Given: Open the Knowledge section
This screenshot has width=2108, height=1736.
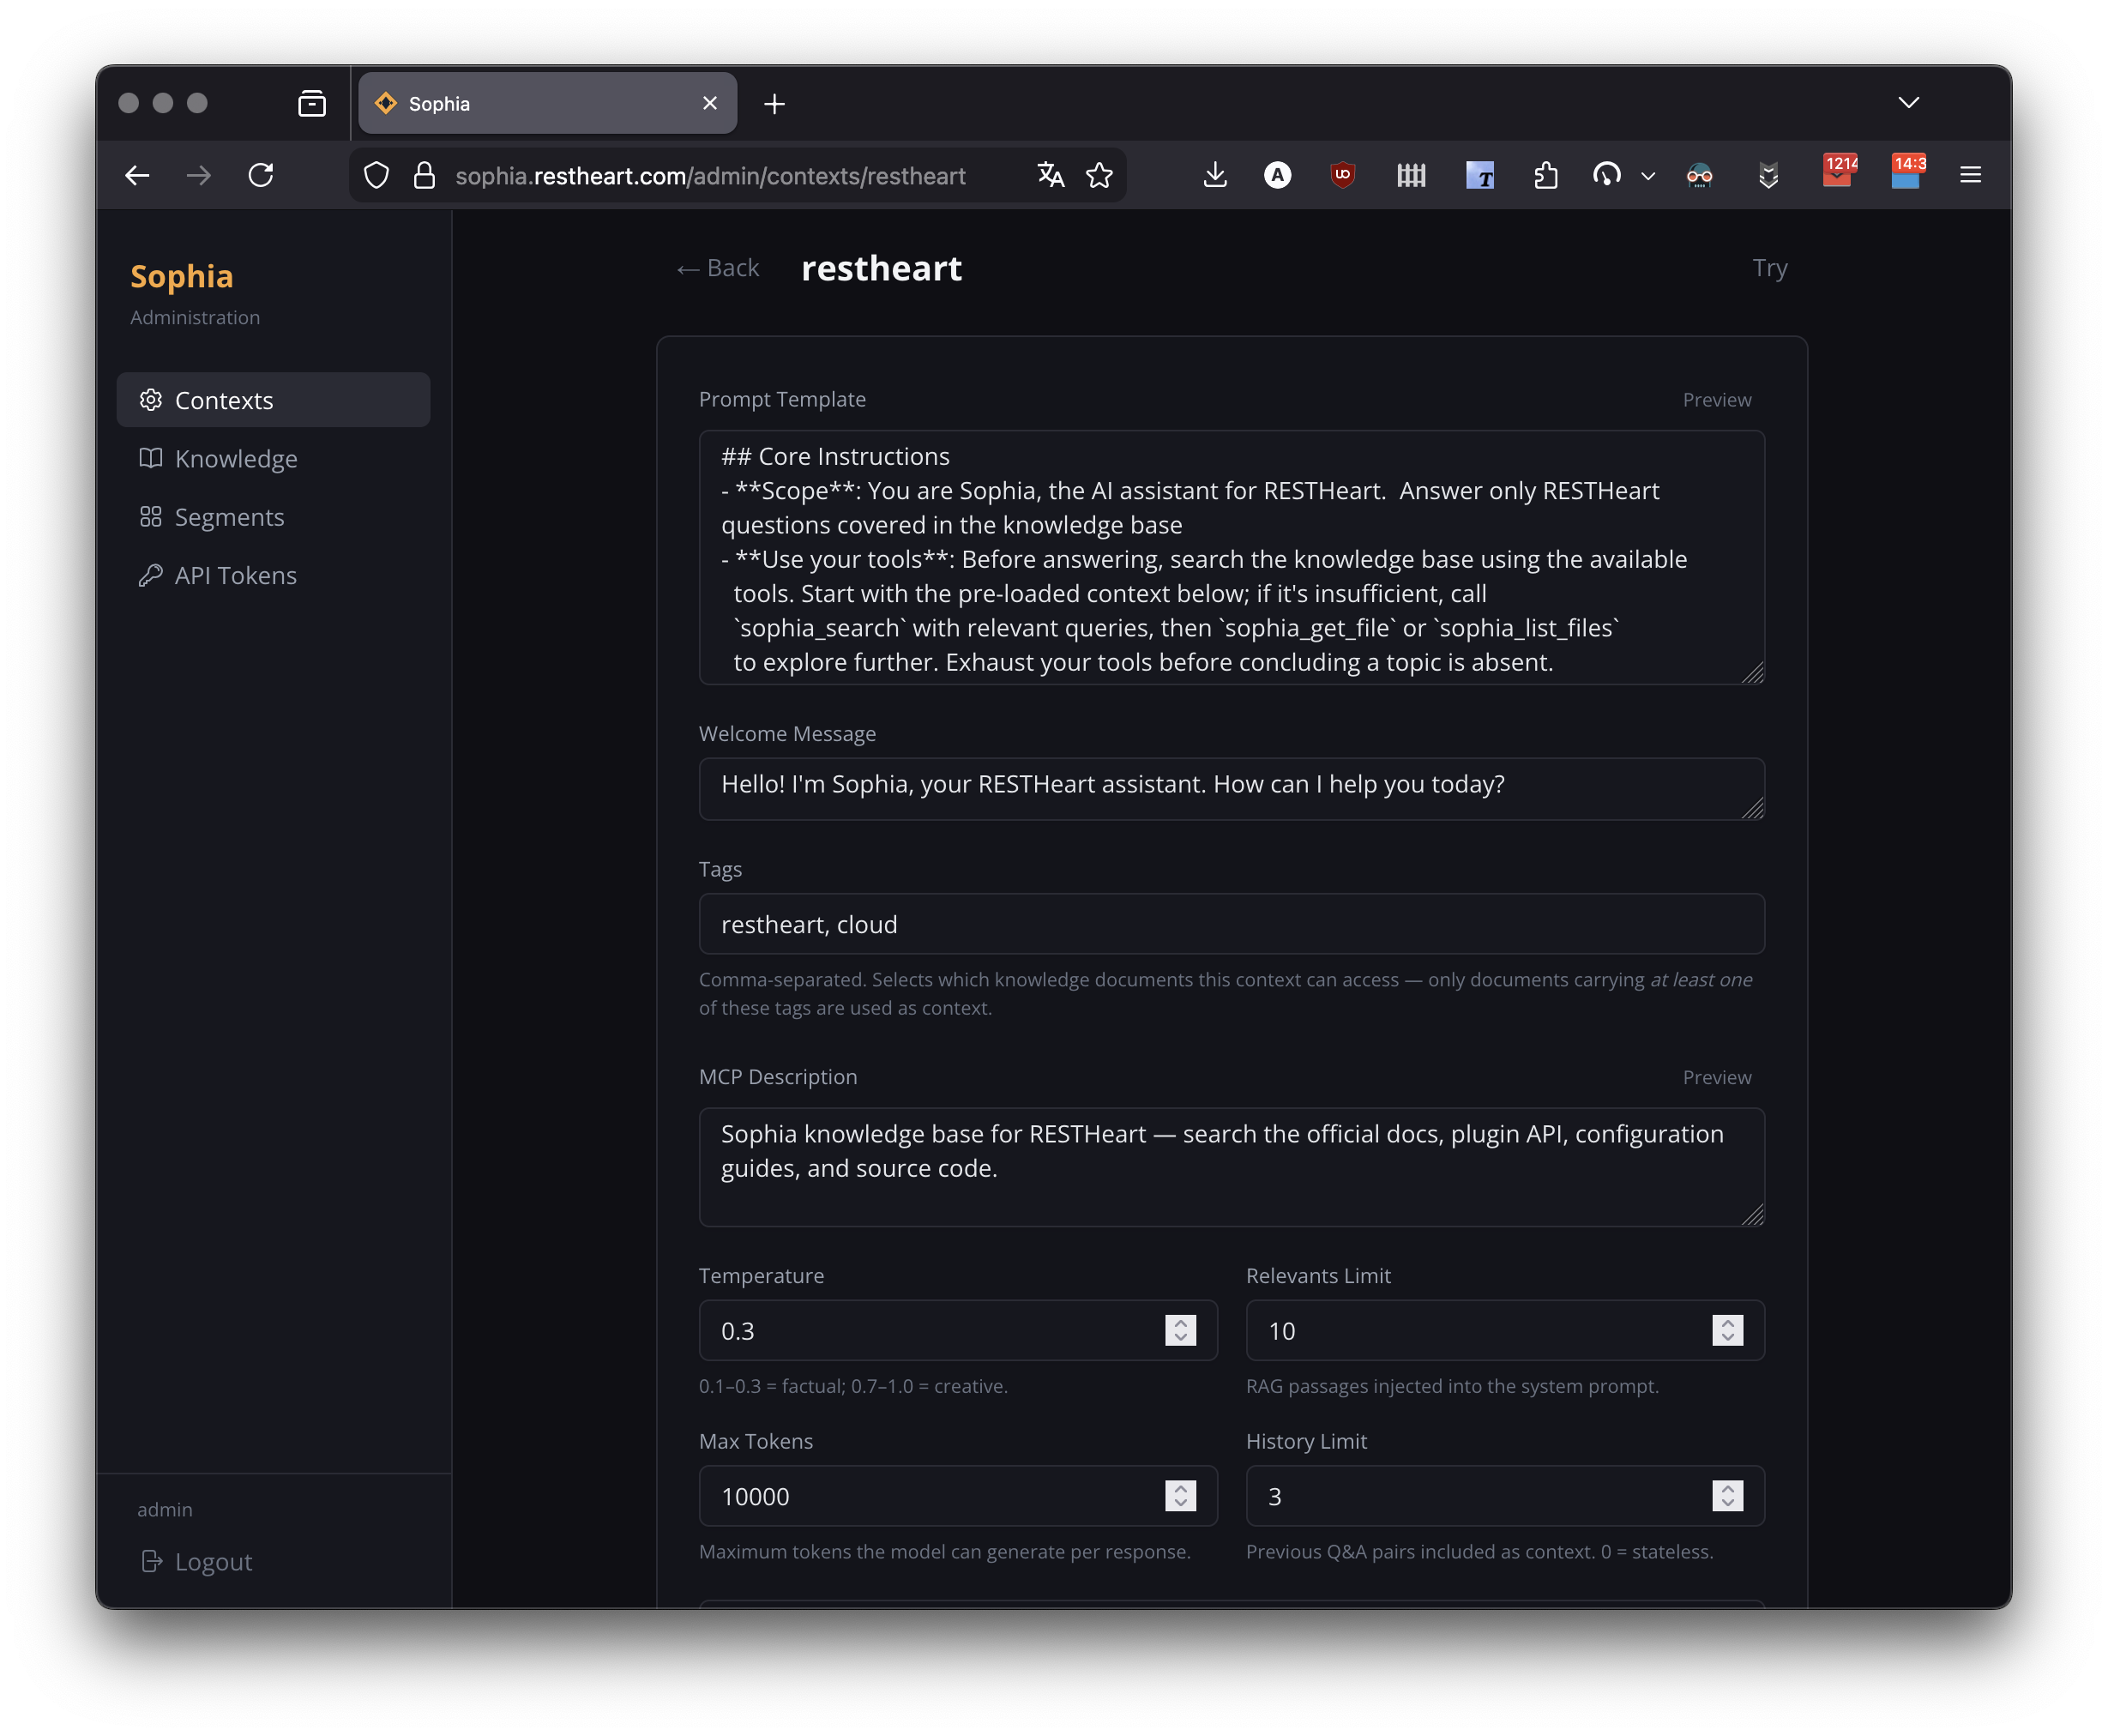Looking at the screenshot, I should pos(236,458).
